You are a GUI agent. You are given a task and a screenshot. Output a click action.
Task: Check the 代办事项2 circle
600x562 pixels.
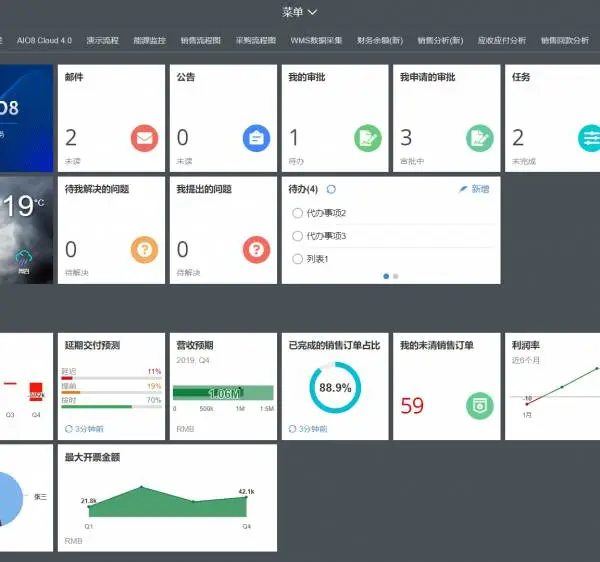(297, 213)
